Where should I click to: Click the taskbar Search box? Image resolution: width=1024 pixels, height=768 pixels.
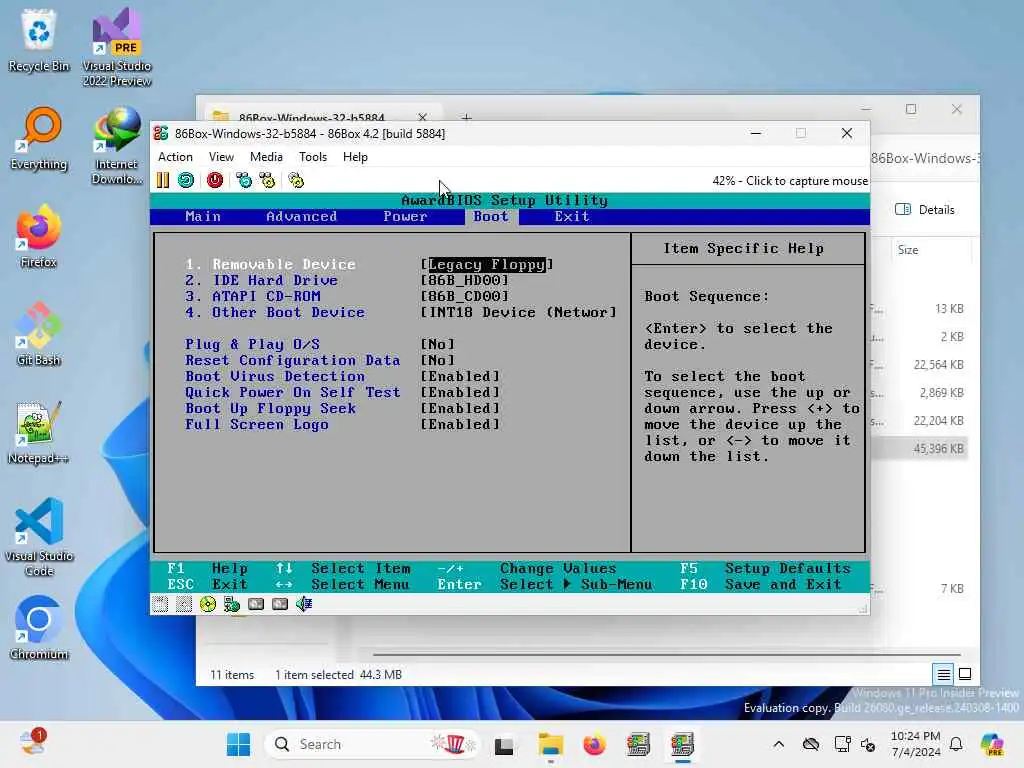pos(372,744)
